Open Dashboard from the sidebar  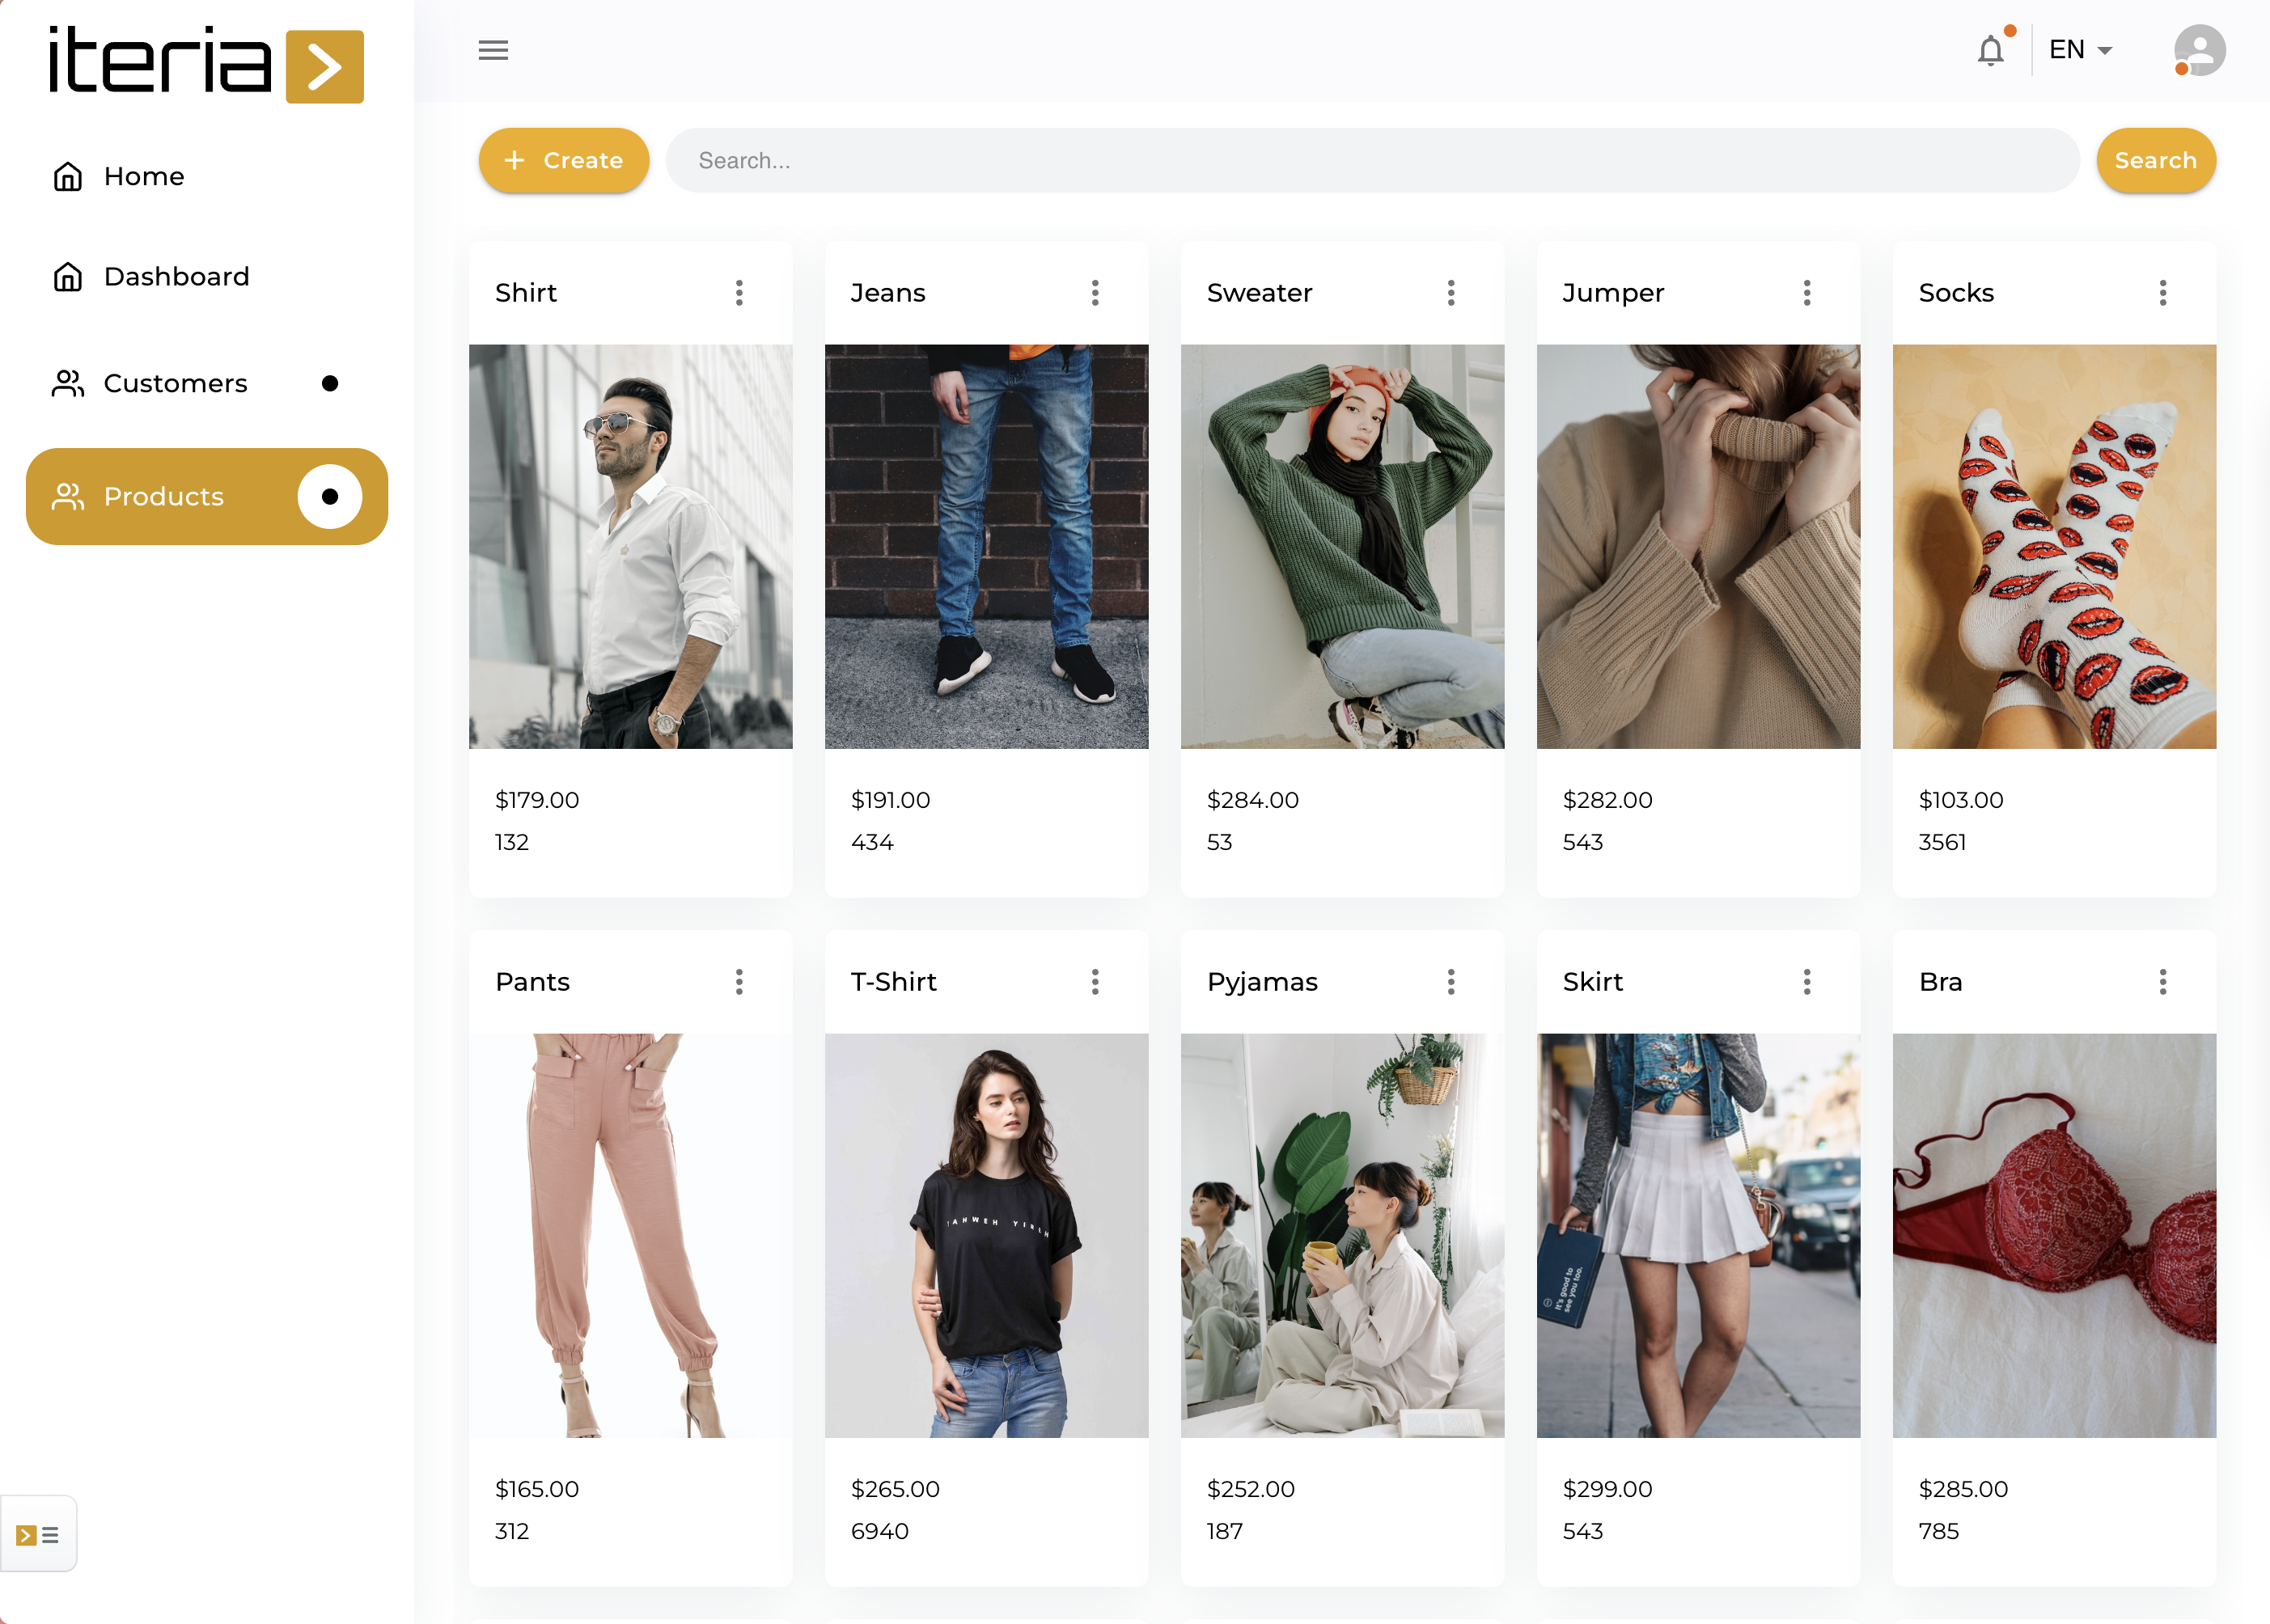(176, 277)
